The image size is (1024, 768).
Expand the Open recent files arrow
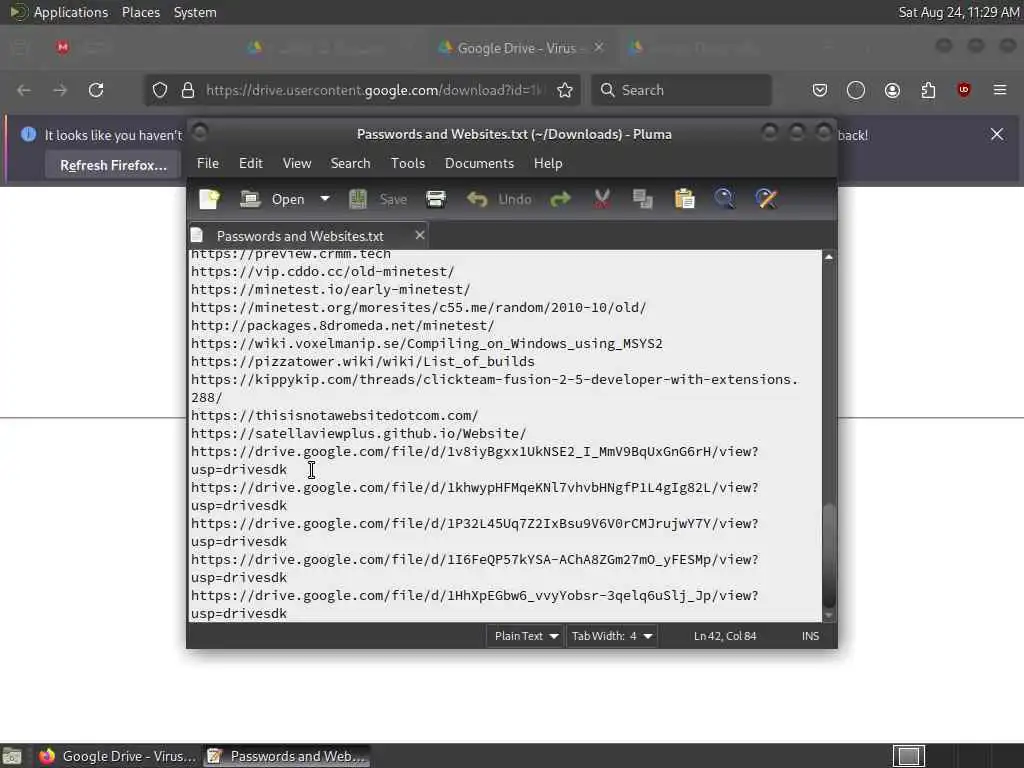pyautogui.click(x=325, y=199)
